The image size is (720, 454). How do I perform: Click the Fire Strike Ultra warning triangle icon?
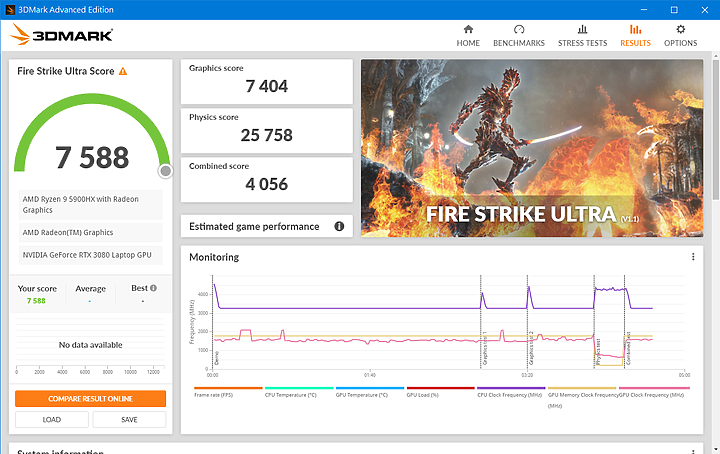point(123,71)
